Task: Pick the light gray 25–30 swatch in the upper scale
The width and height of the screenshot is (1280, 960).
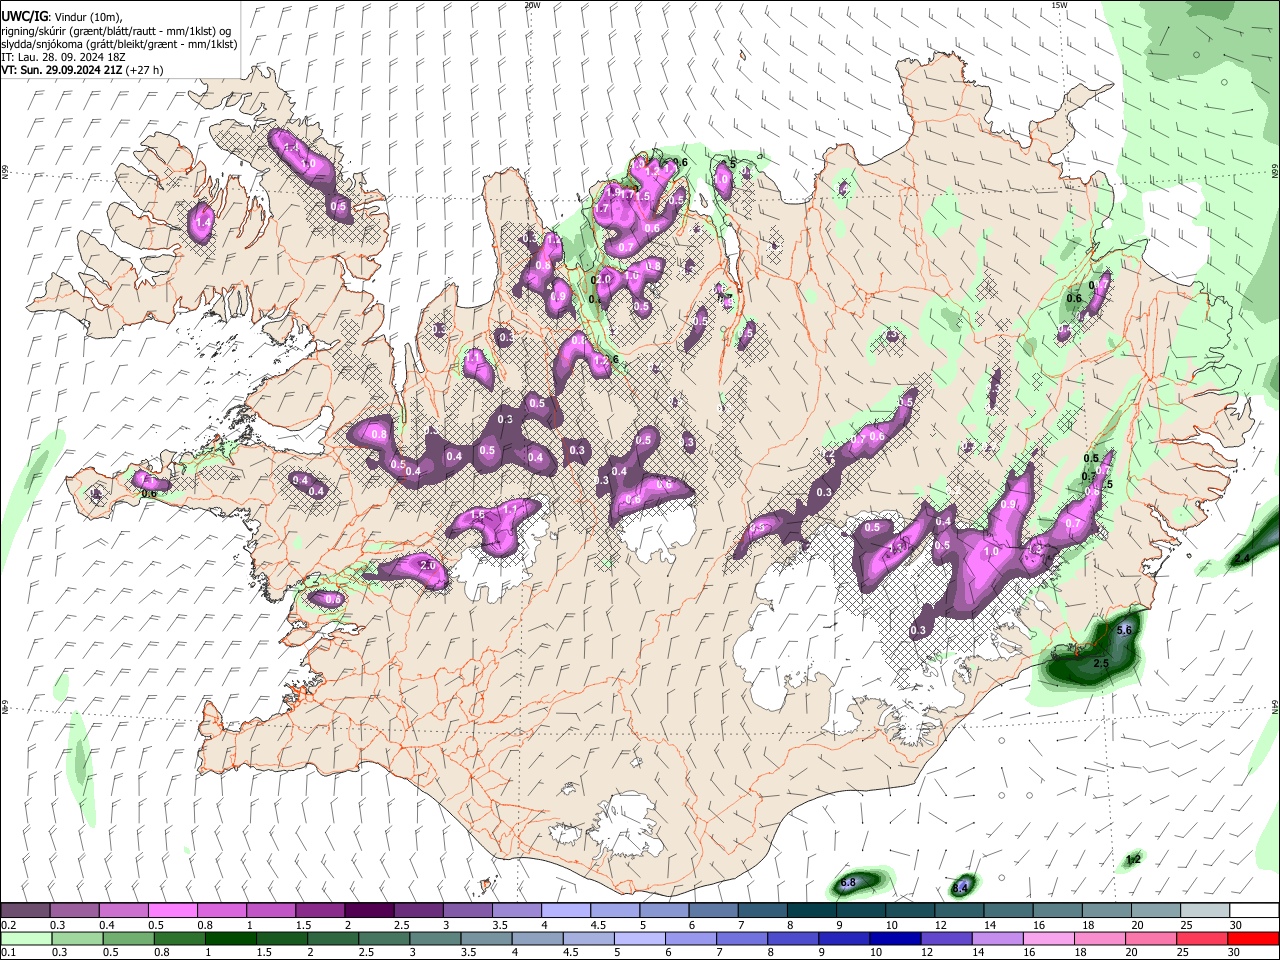Action: [x=1203, y=911]
